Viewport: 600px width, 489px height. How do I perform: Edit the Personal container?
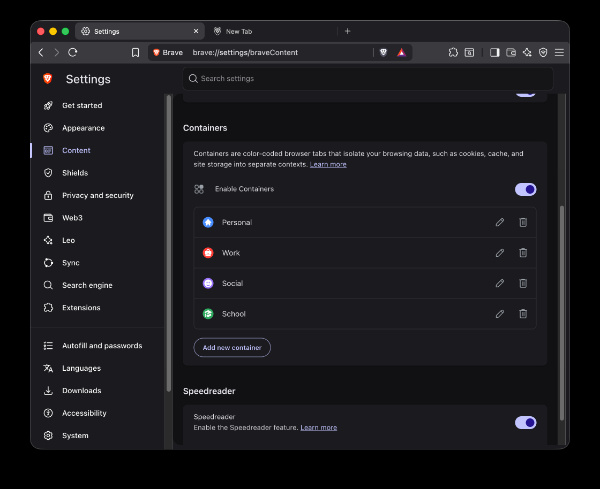tap(500, 222)
